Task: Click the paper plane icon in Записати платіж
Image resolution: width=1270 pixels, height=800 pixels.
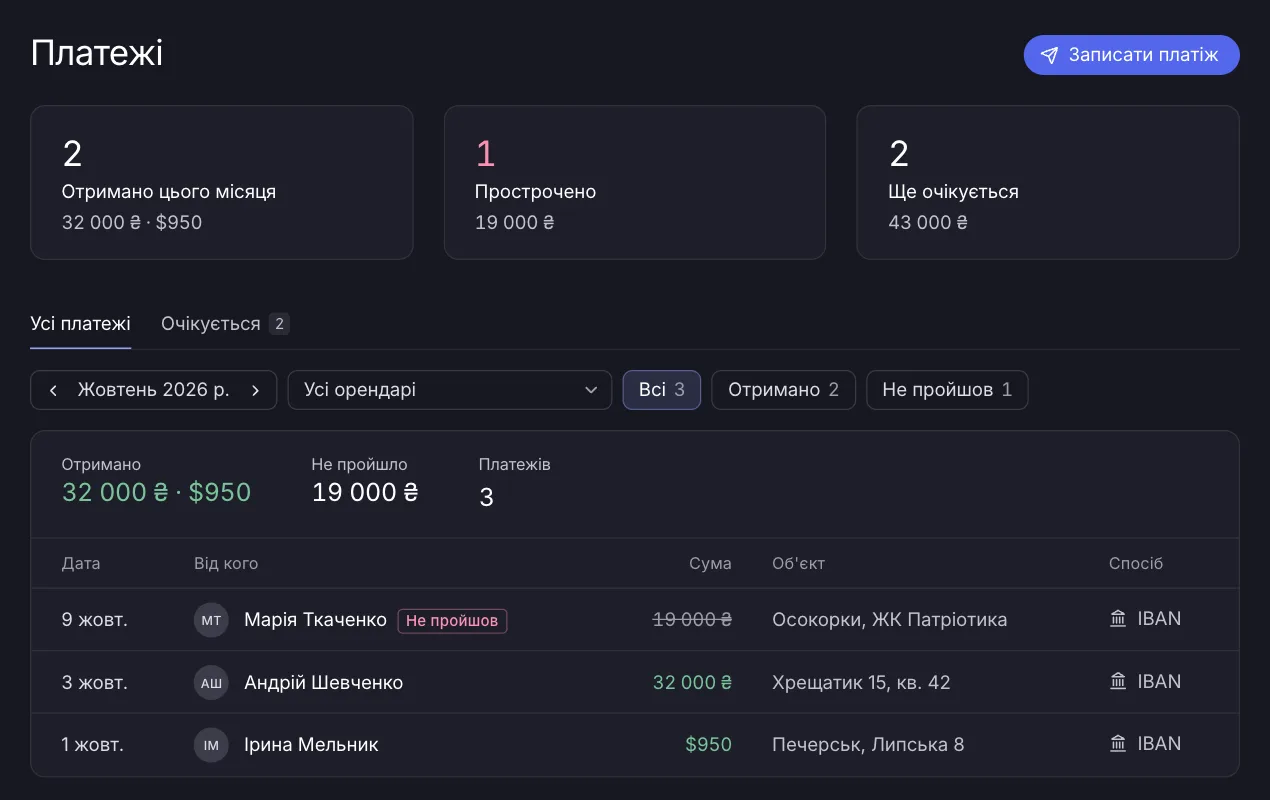Action: click(1049, 55)
